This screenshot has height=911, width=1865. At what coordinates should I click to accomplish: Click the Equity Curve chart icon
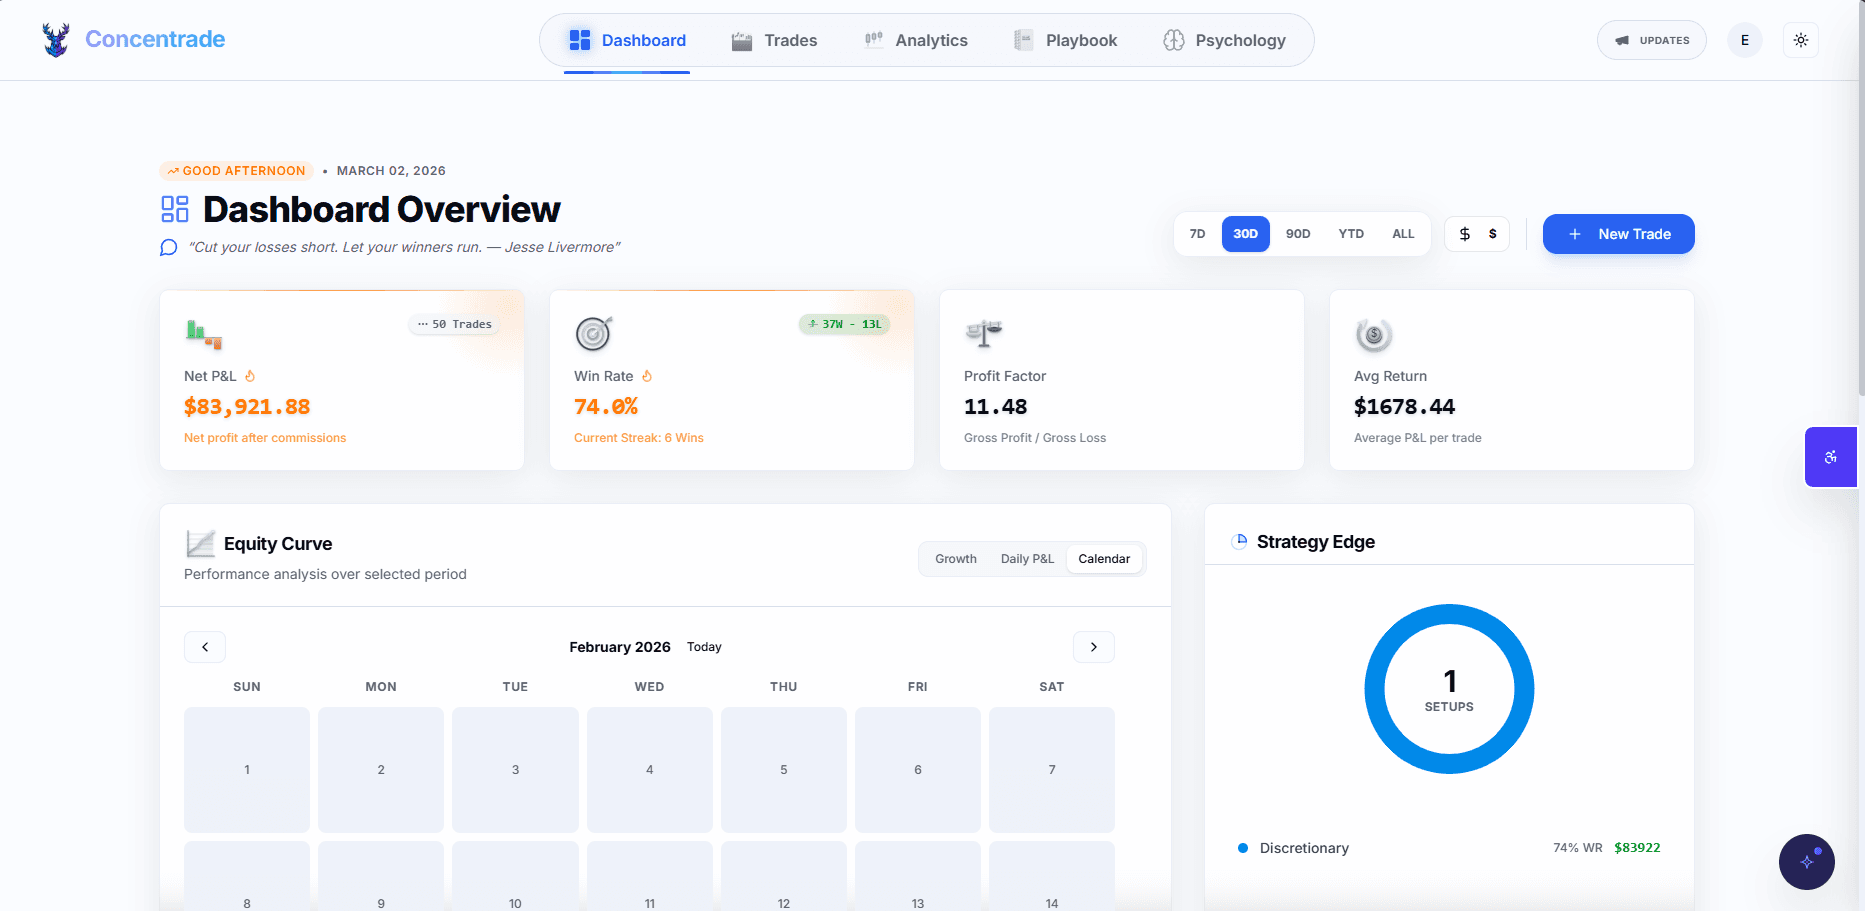pos(200,543)
